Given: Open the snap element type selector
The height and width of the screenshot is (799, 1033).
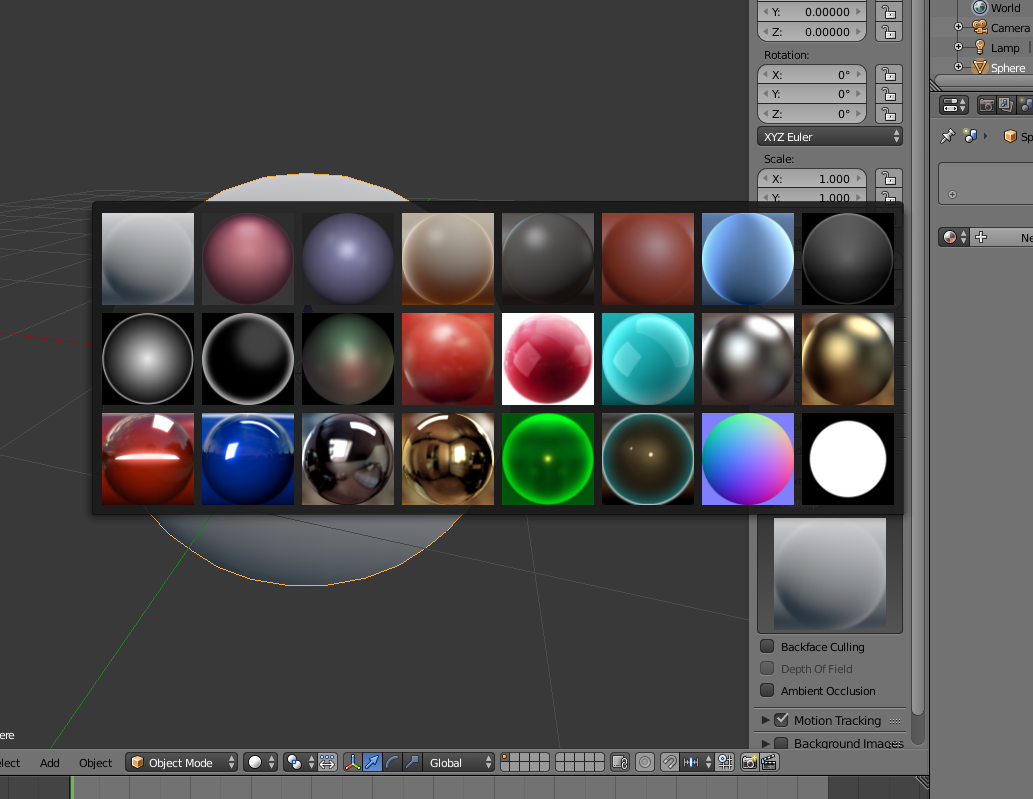Looking at the screenshot, I should pyautogui.click(x=696, y=762).
